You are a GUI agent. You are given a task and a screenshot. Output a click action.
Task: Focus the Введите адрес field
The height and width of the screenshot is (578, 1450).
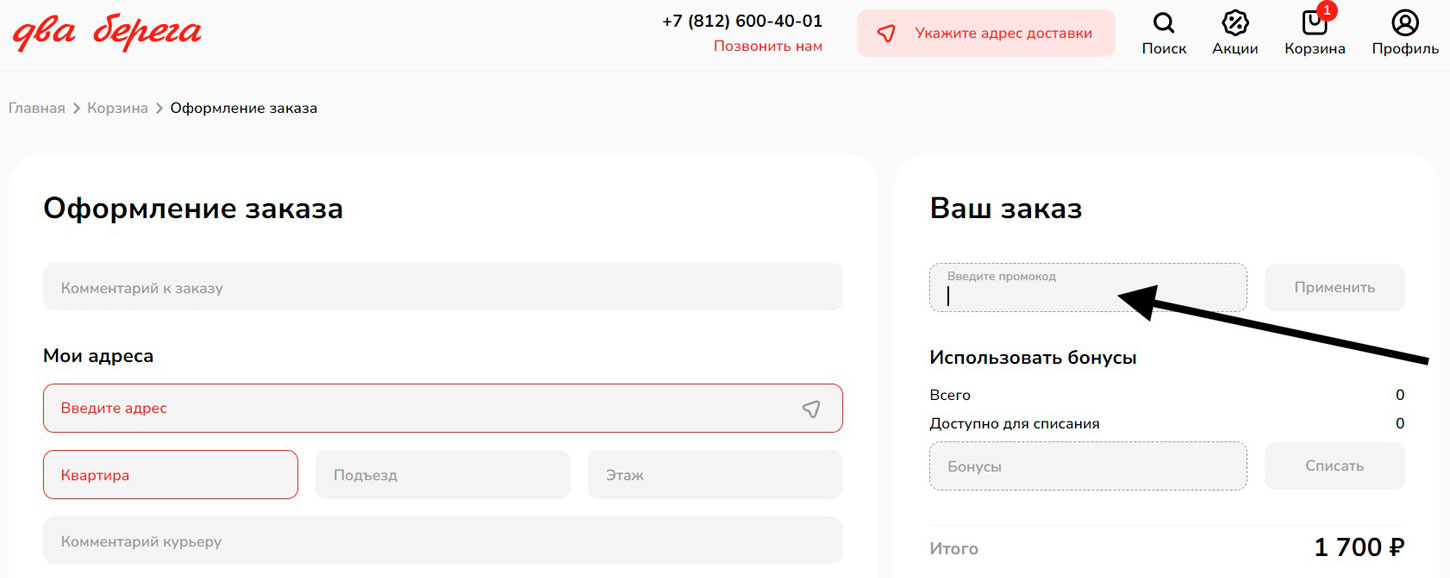click(443, 408)
